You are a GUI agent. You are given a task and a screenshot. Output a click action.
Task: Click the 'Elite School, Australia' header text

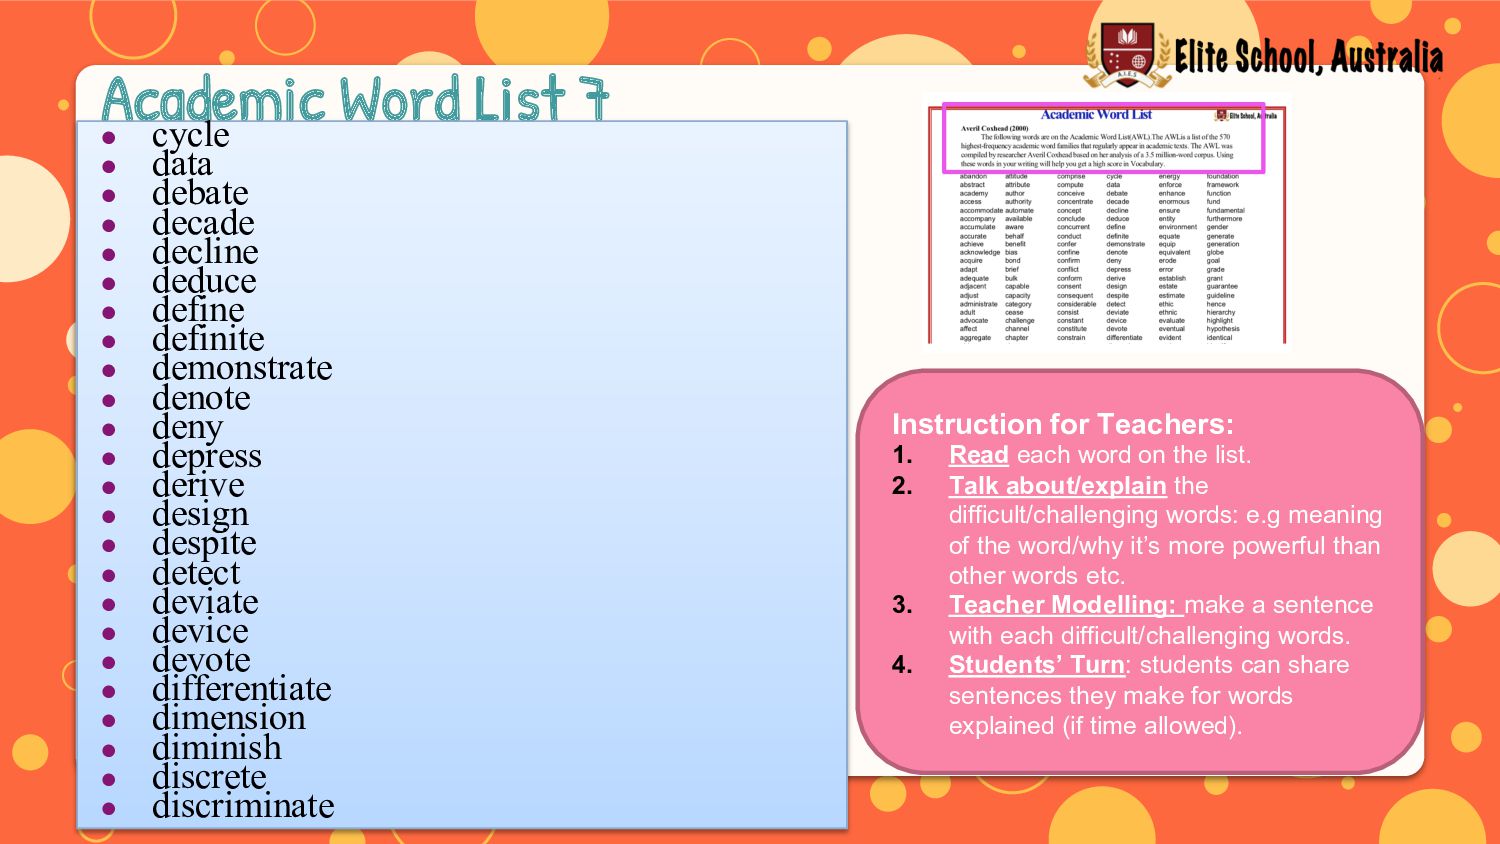(x=1309, y=57)
